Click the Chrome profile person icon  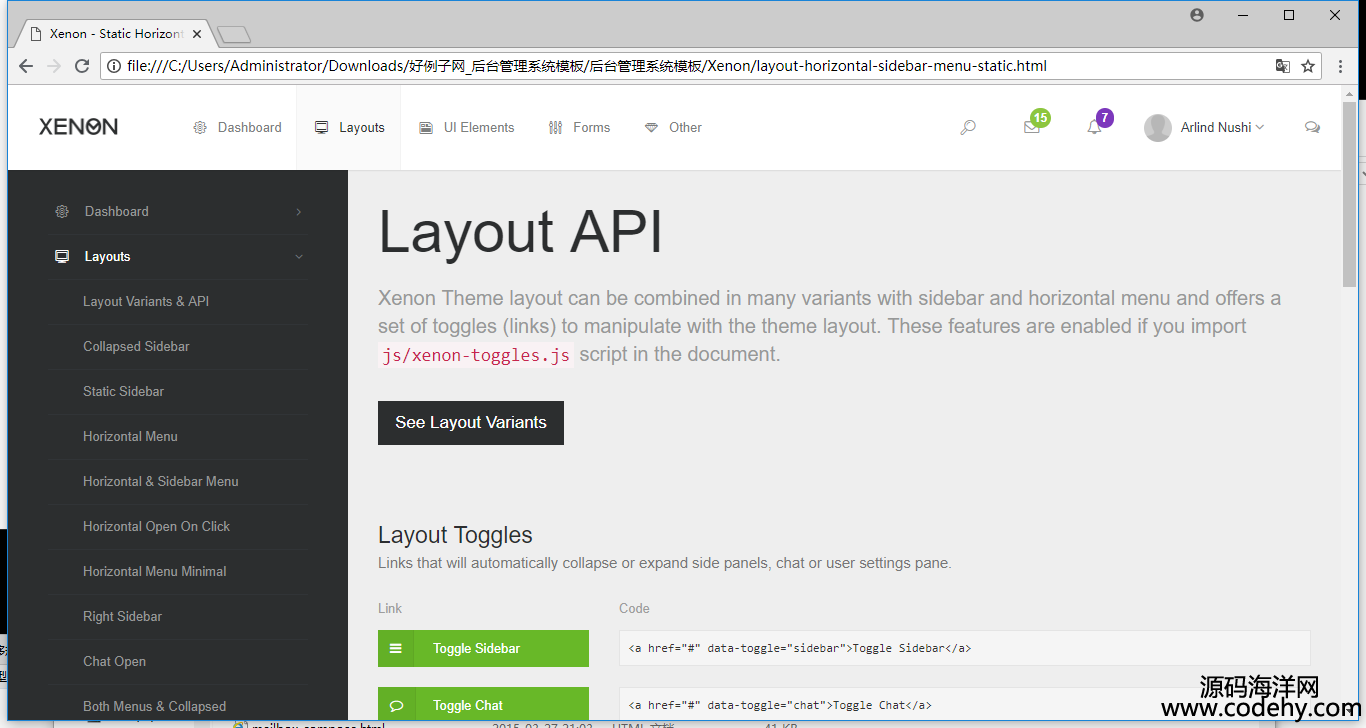click(x=1197, y=15)
